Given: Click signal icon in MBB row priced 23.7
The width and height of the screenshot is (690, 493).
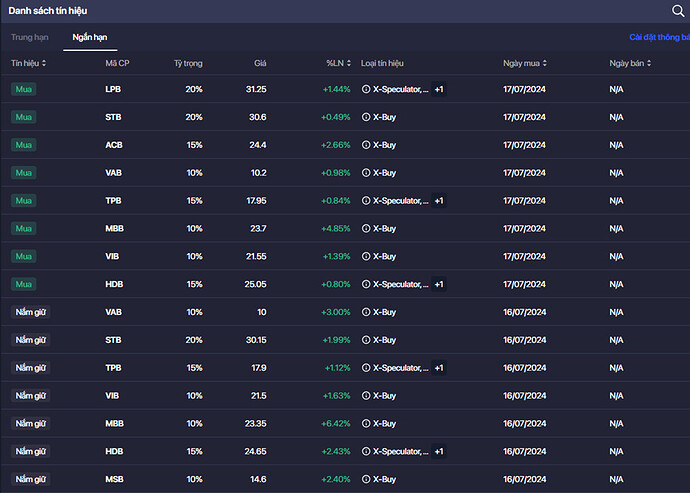Looking at the screenshot, I should pyautogui.click(x=366, y=228).
